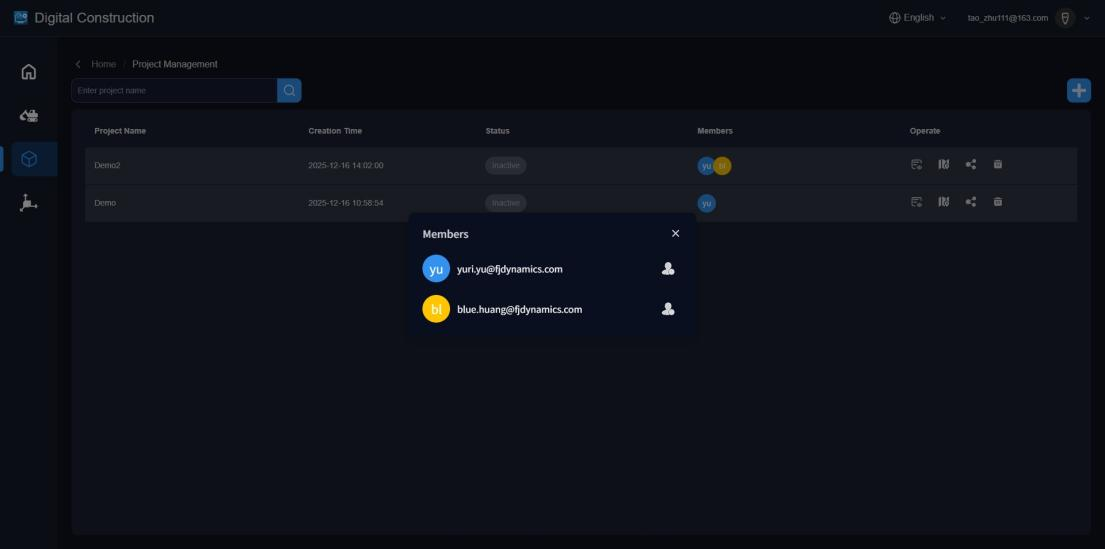Click the member icon beside blue.huang@fjdynamics.com
Image resolution: width=1105 pixels, height=549 pixels.
tap(668, 310)
